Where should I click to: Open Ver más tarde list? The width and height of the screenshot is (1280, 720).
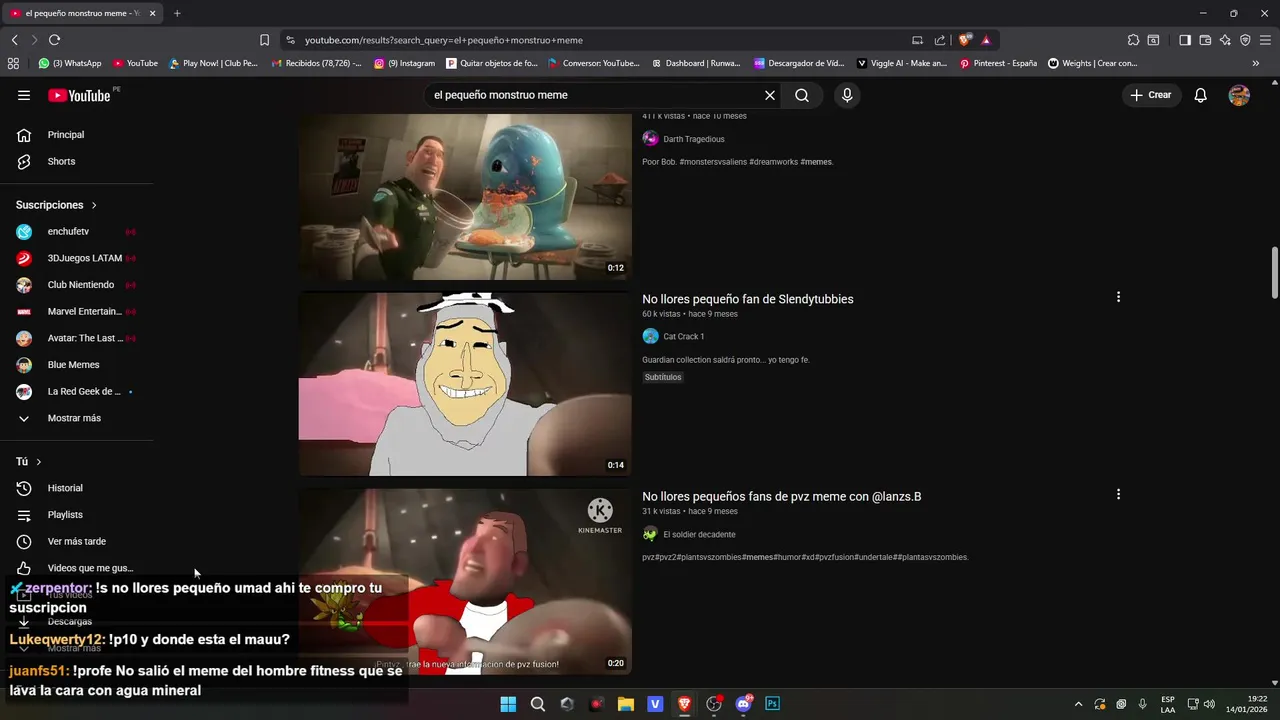click(77, 541)
